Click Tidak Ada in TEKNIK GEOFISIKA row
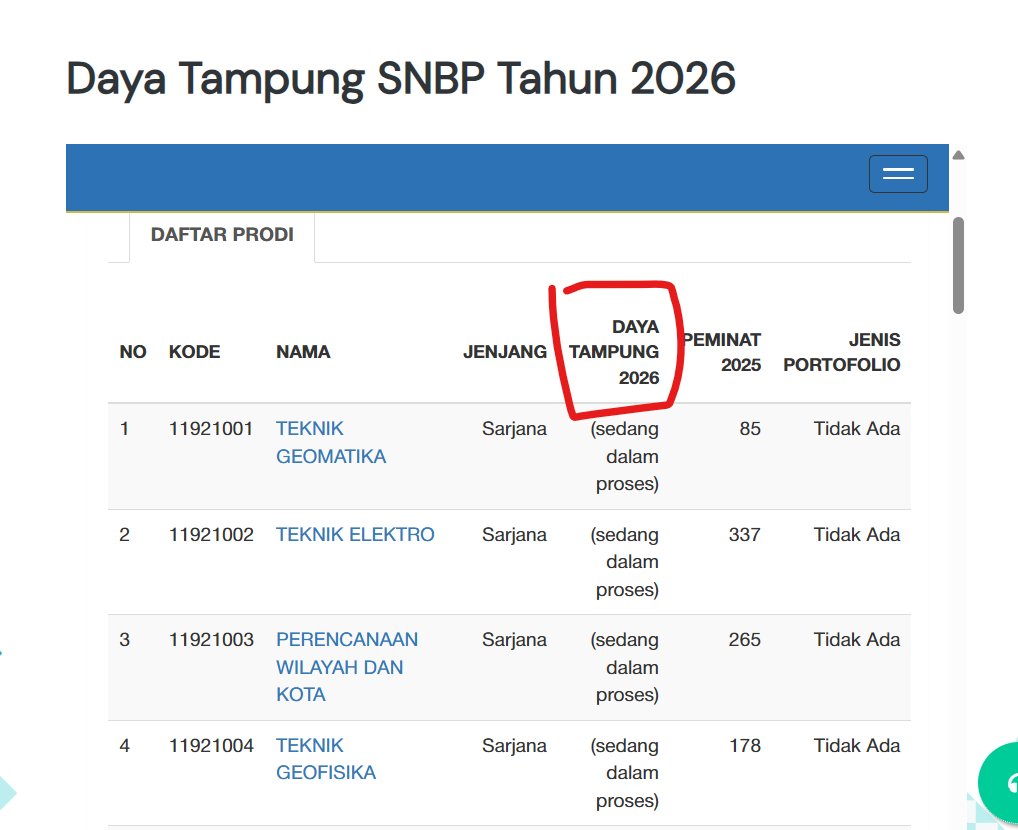This screenshot has height=830, width=1018. coord(857,746)
